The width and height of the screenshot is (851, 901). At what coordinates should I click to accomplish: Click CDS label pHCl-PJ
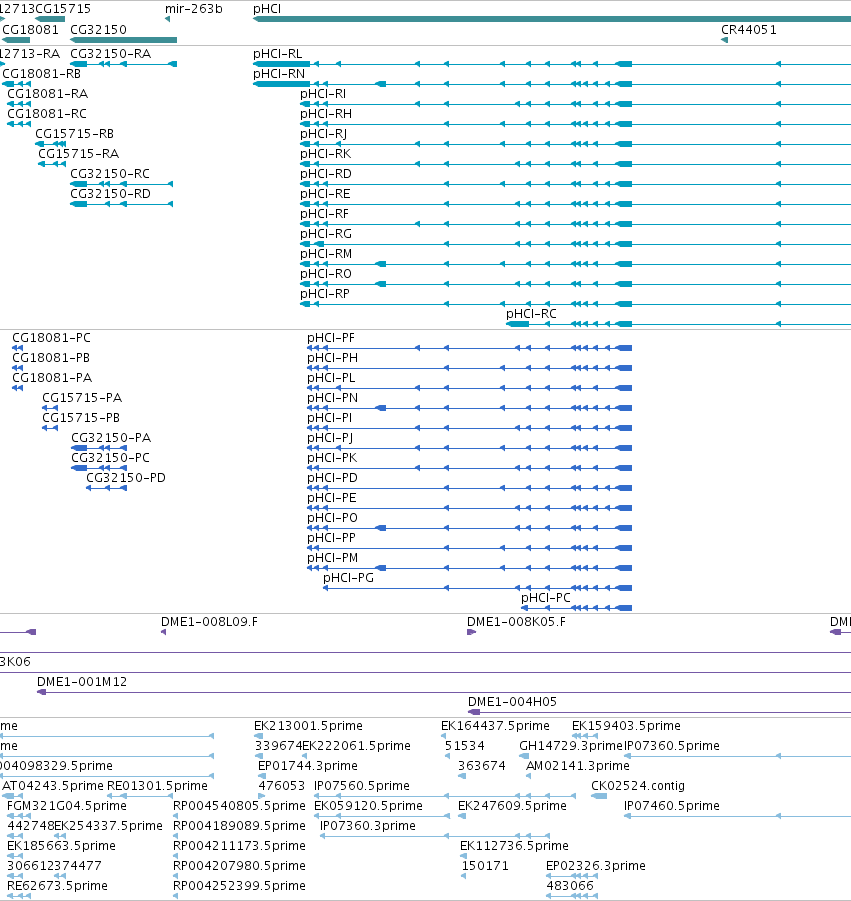click(330, 438)
